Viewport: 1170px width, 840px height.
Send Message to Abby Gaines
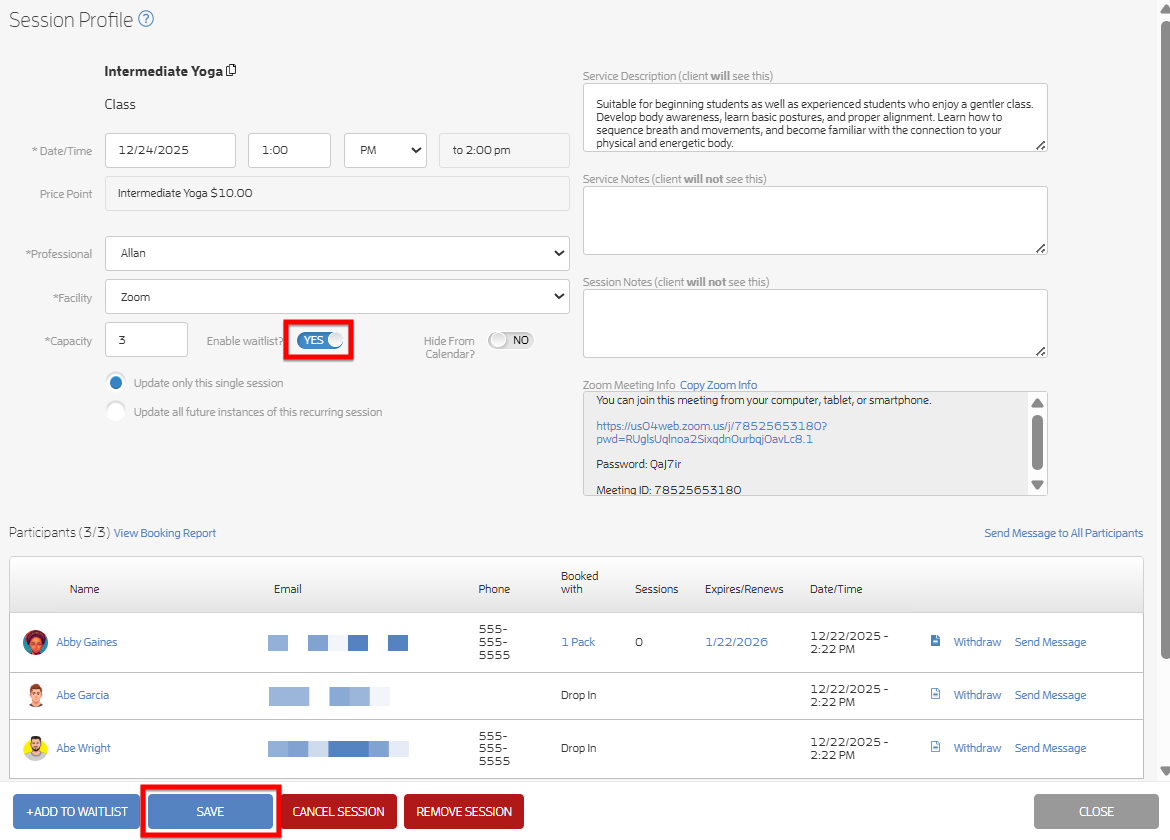click(x=1051, y=642)
